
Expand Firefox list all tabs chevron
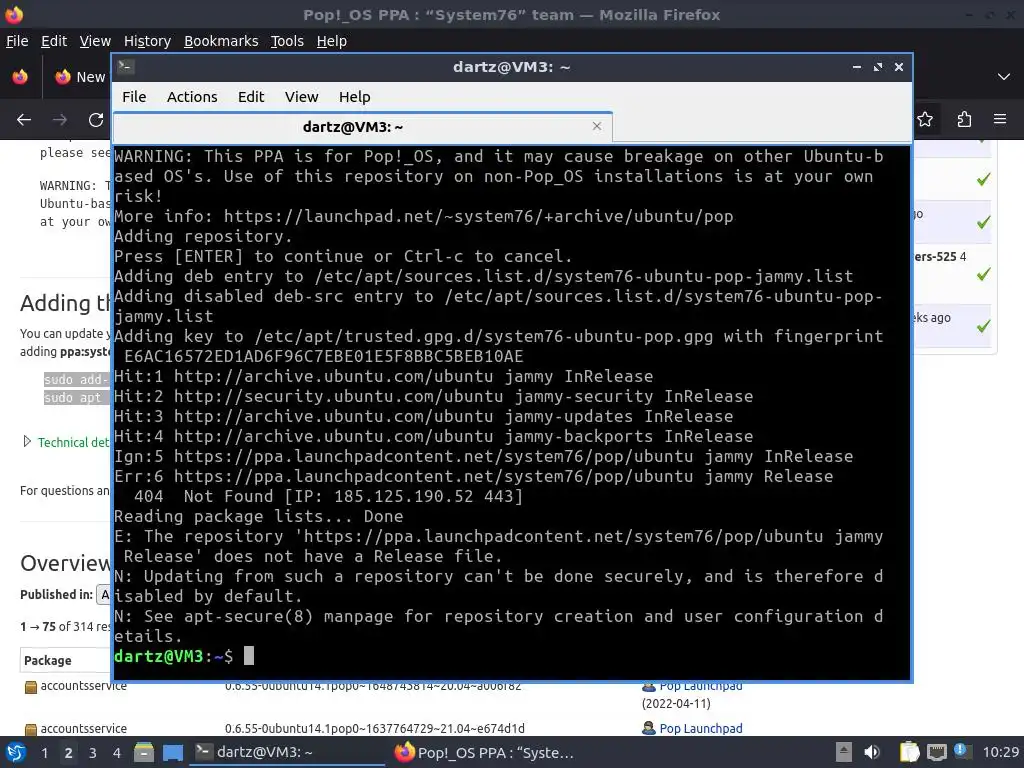coord(1004,76)
